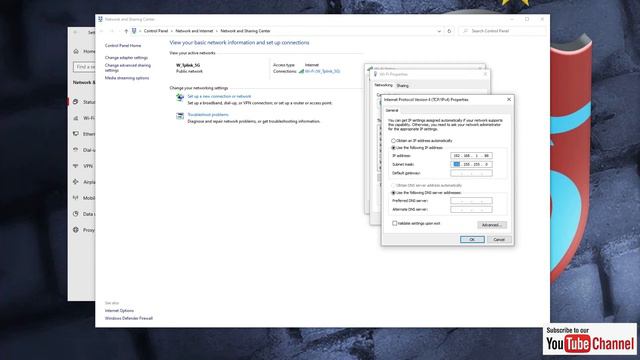Screen dimensions: 640x360
Task: Select the General tab in IPv4 Properties
Action: click(x=392, y=111)
